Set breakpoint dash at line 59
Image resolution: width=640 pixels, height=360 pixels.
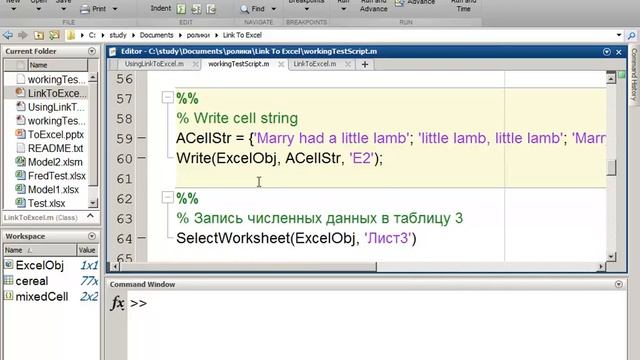click(142, 138)
